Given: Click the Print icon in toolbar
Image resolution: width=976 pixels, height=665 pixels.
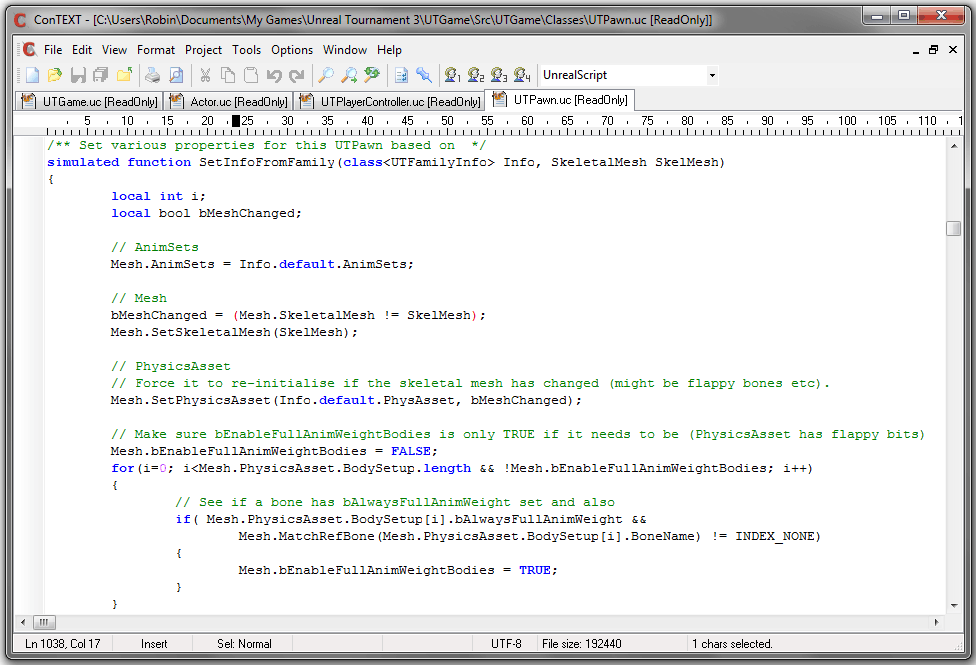Looking at the screenshot, I should (152, 75).
